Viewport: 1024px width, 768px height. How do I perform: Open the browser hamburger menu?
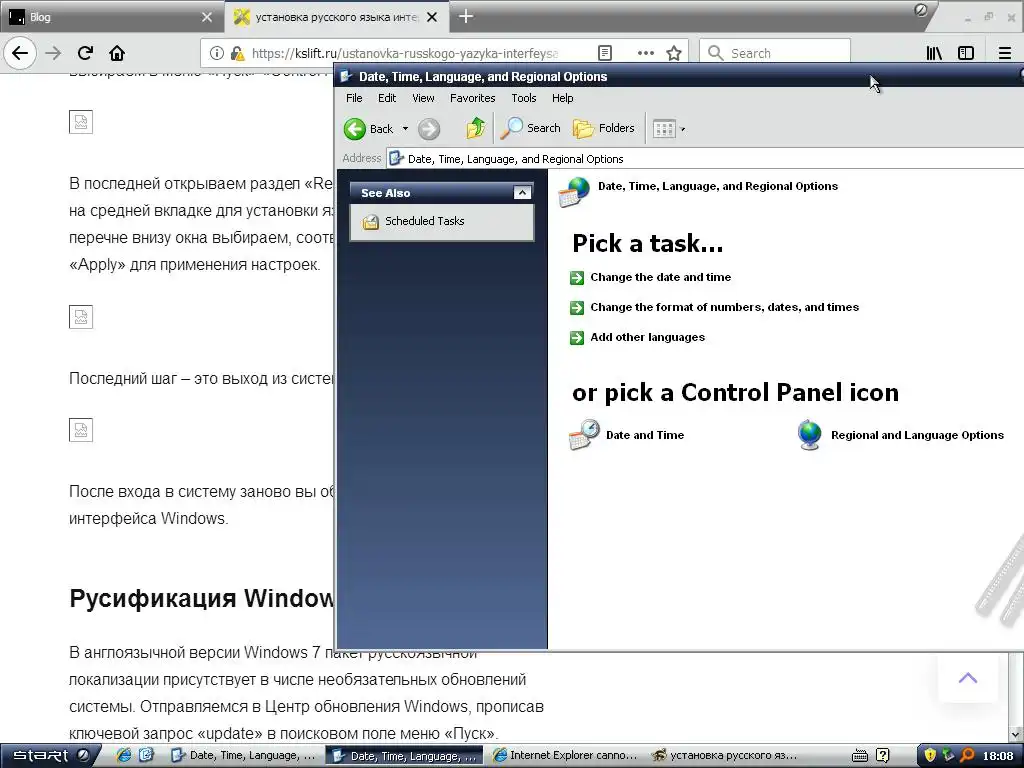tap(1005, 53)
